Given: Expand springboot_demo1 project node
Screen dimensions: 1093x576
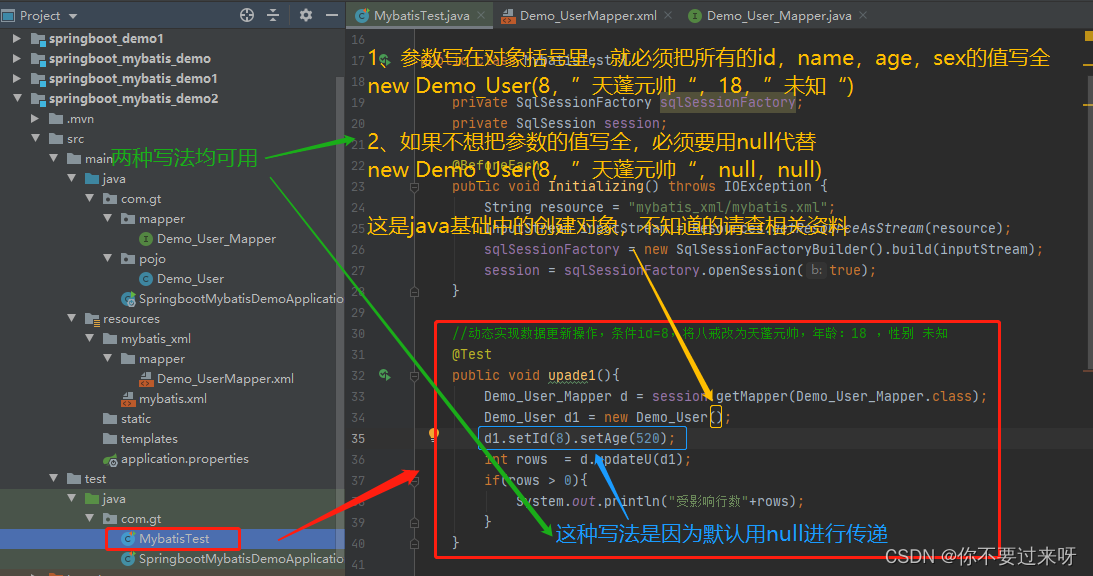Looking at the screenshot, I should click(17, 38).
